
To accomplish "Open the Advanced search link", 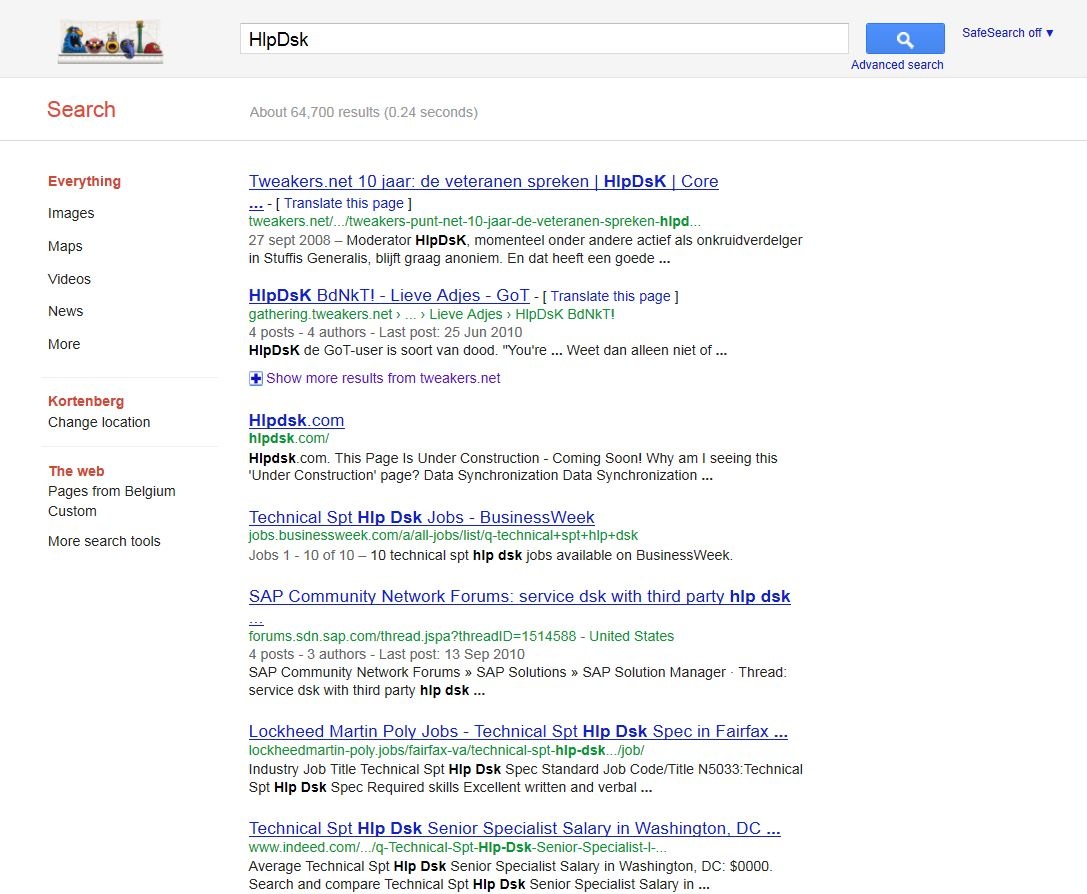I will 897,64.
